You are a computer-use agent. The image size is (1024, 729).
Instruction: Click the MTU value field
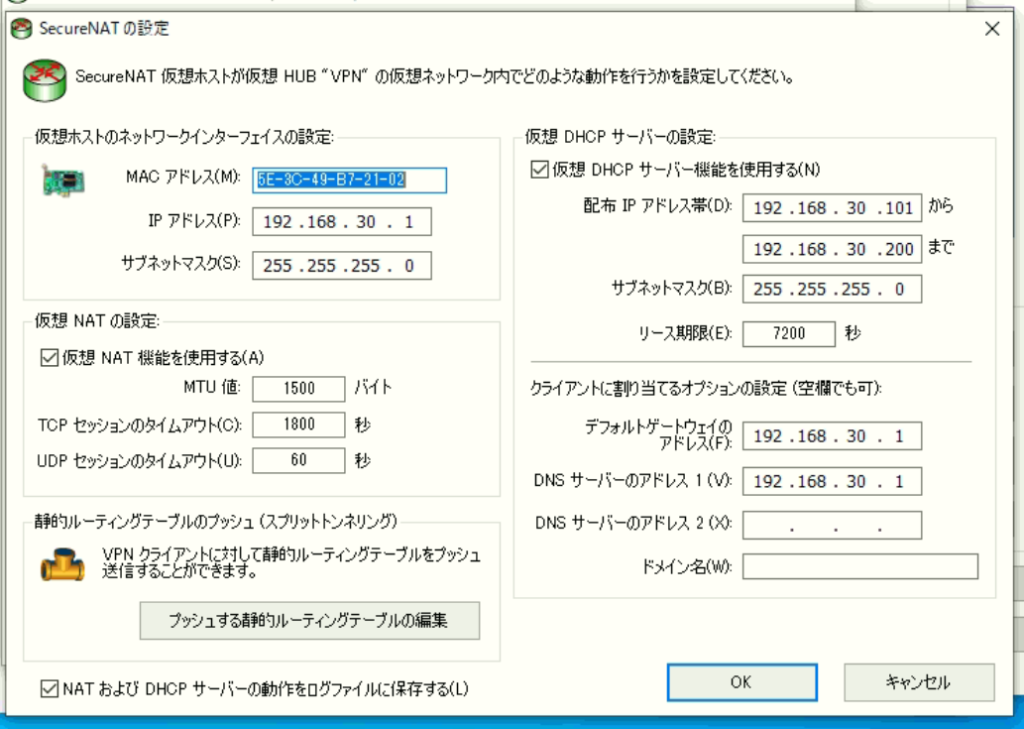point(298,389)
